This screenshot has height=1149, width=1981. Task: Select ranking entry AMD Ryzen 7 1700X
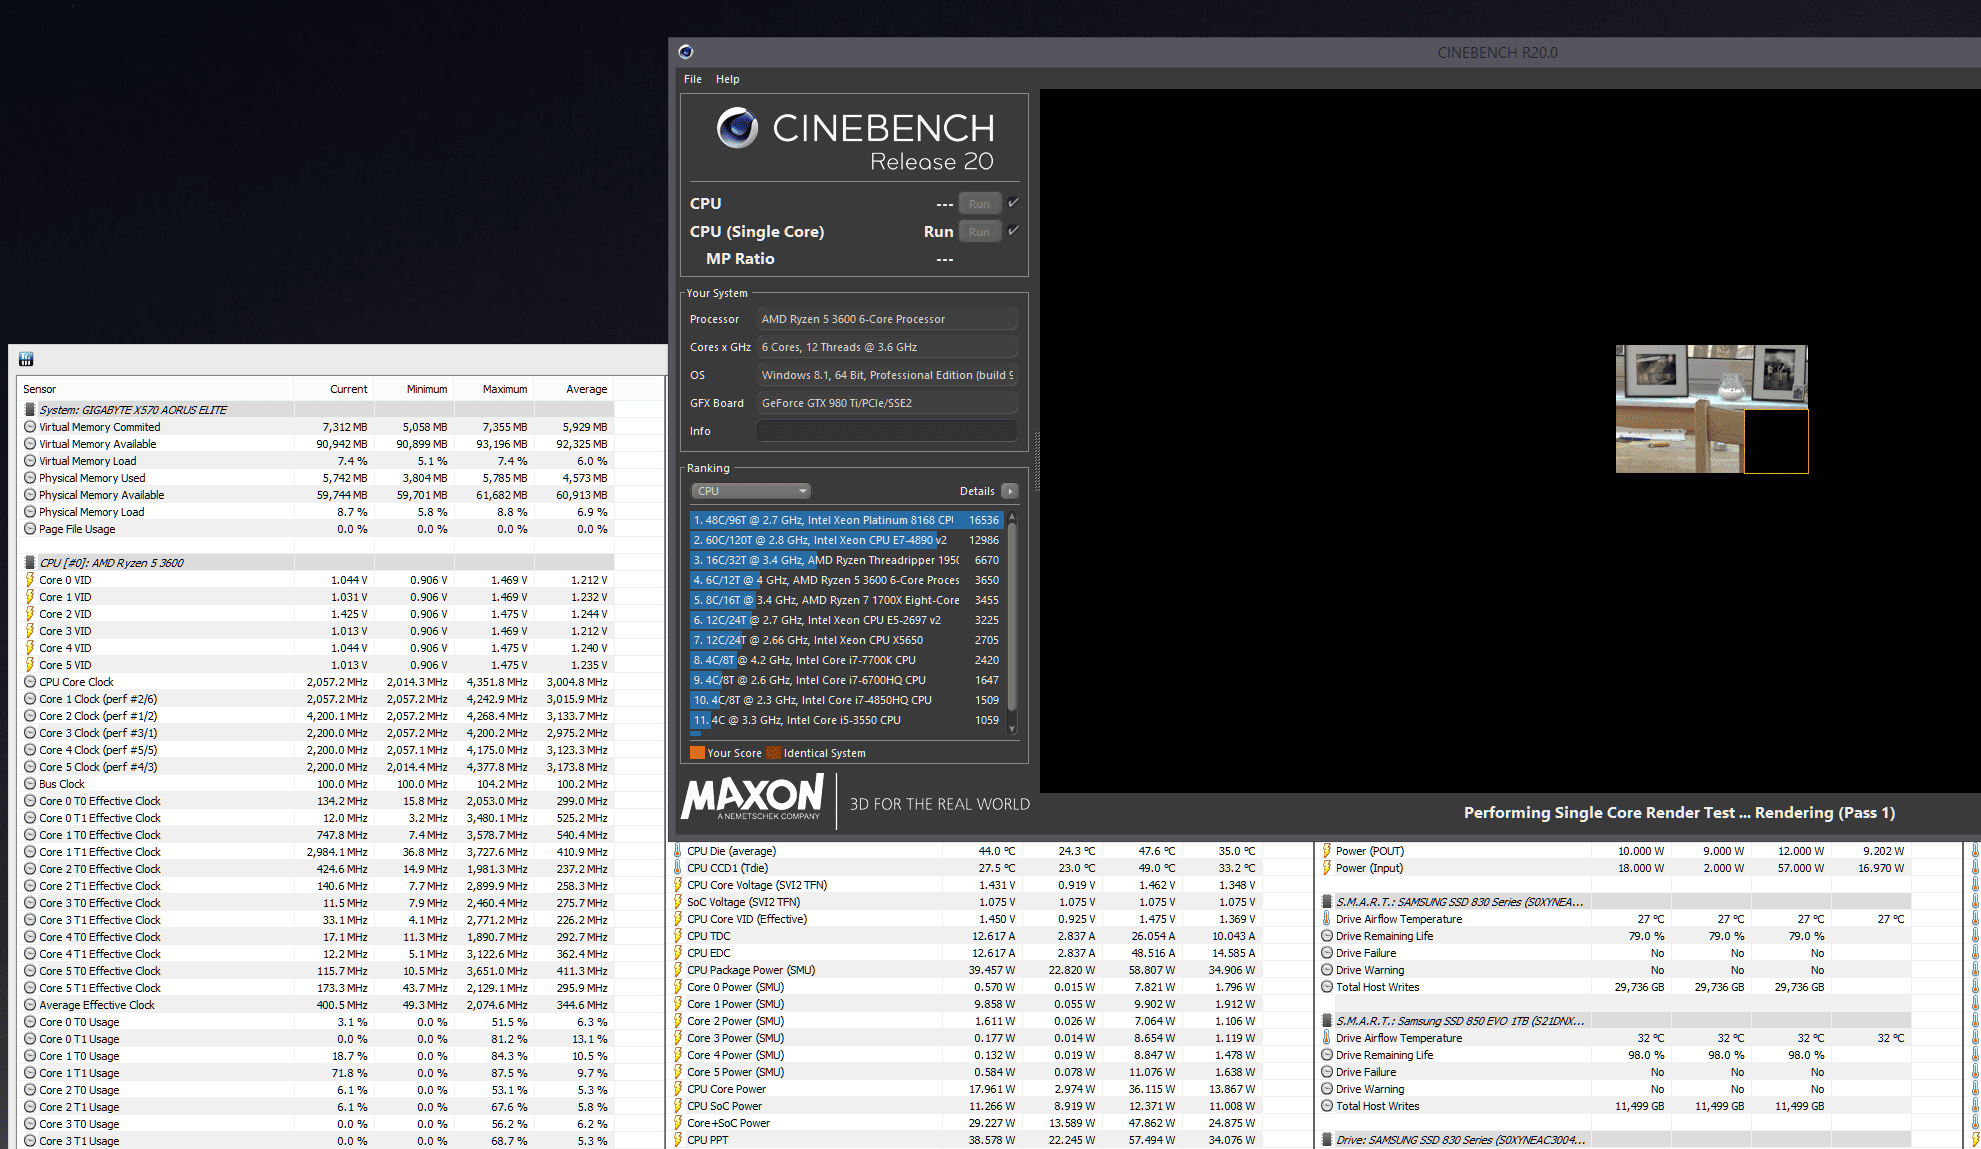(846, 600)
